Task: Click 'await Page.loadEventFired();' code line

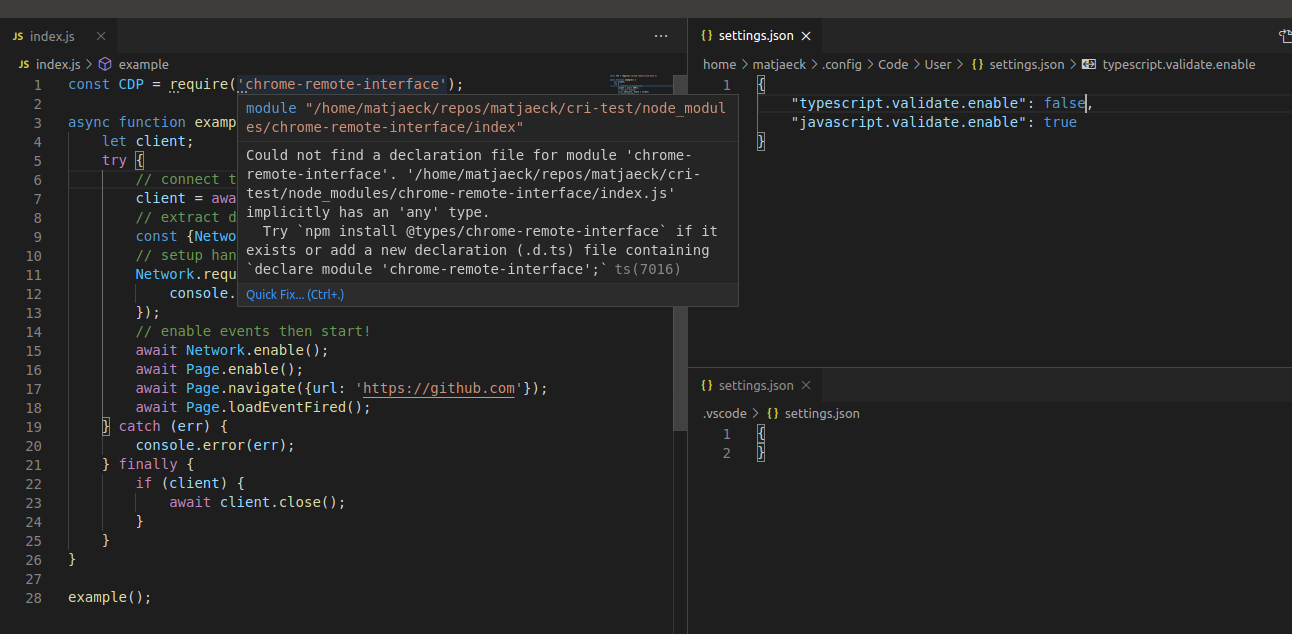Action: point(253,407)
